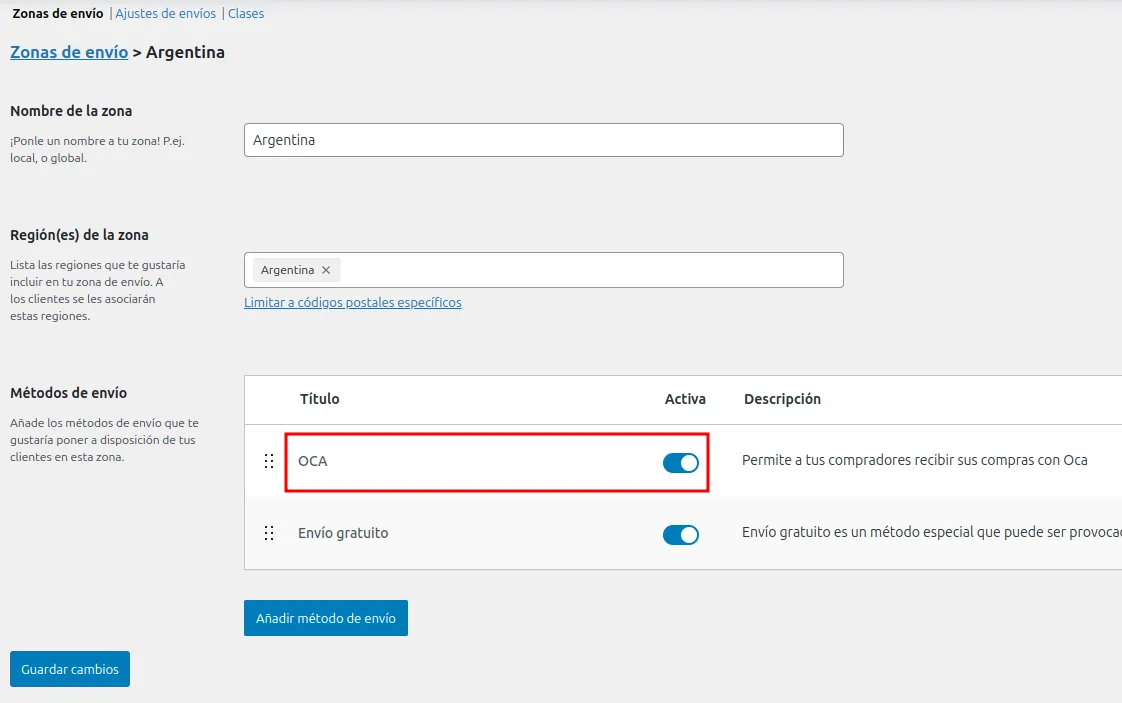The width and height of the screenshot is (1122, 703).
Task: Open the OCA shipping method title
Action: point(313,461)
